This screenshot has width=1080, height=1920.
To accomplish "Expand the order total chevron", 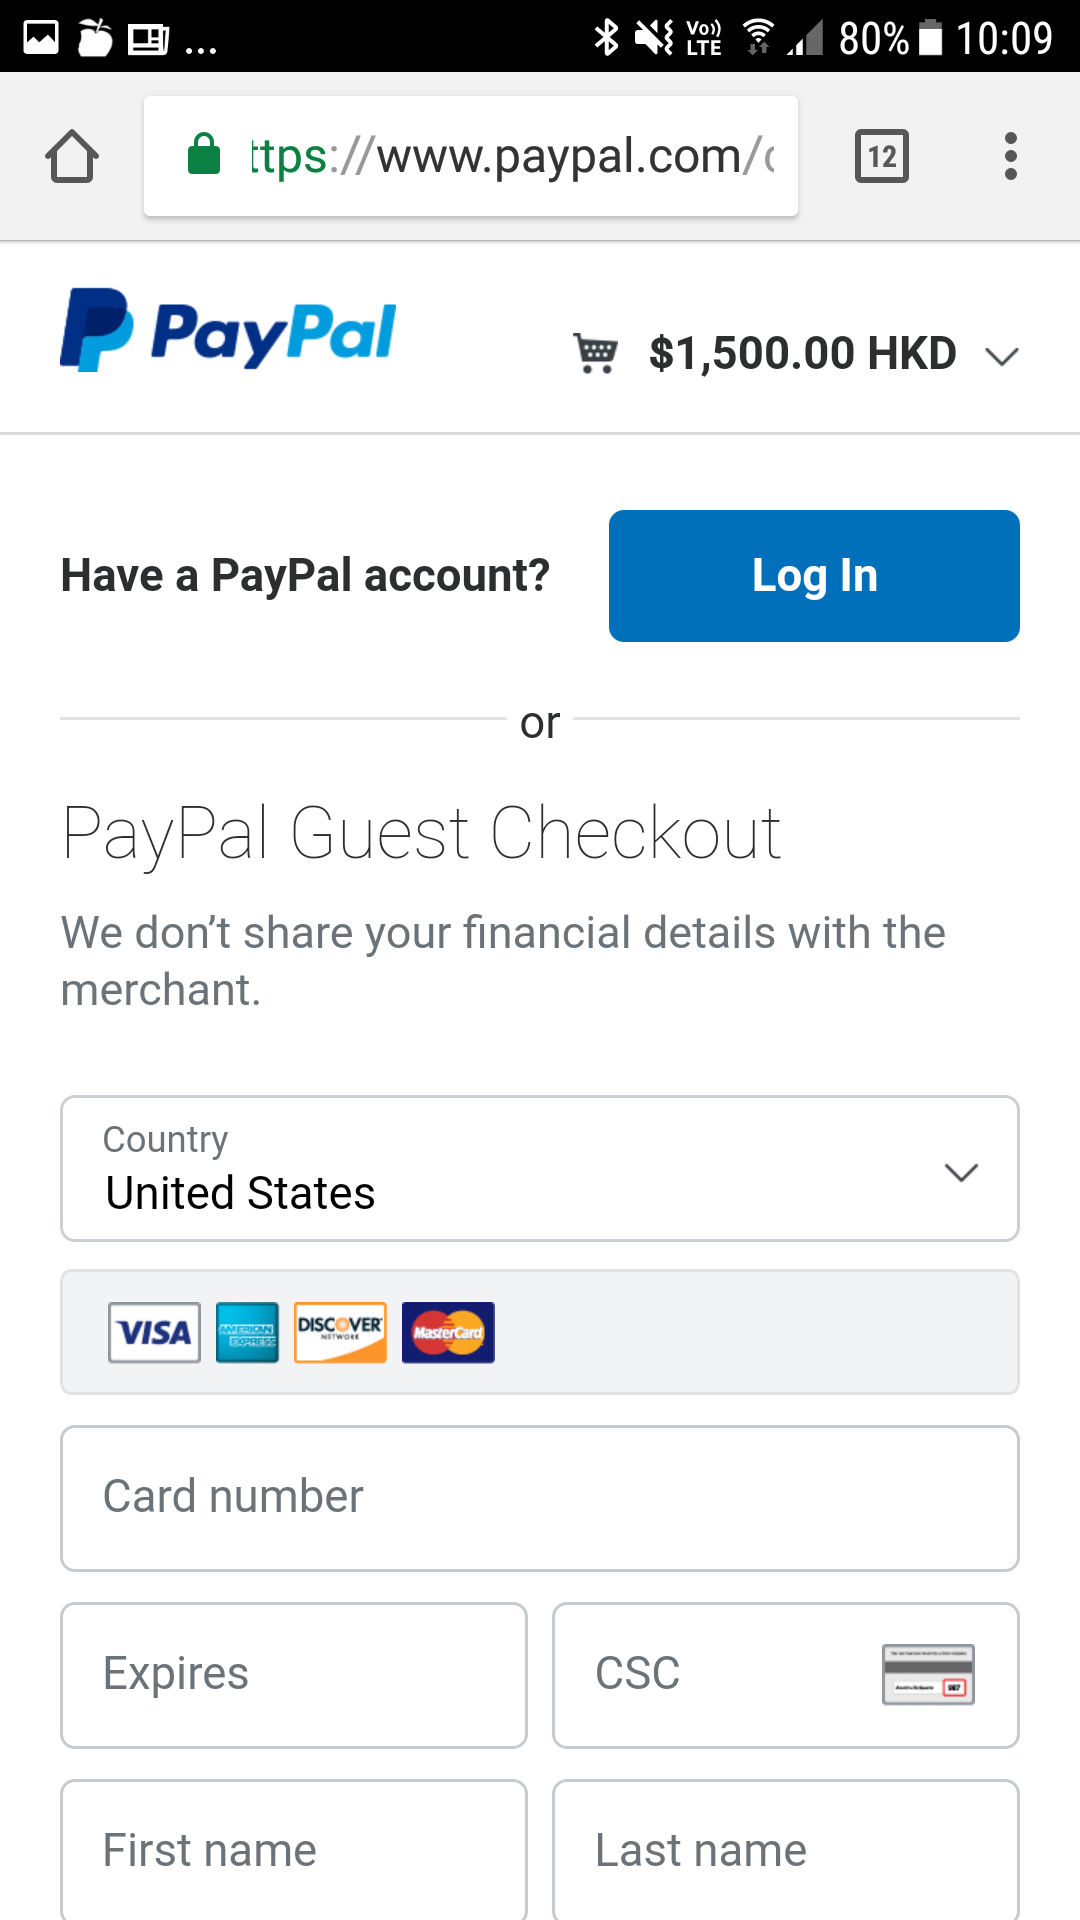I will (1001, 356).
